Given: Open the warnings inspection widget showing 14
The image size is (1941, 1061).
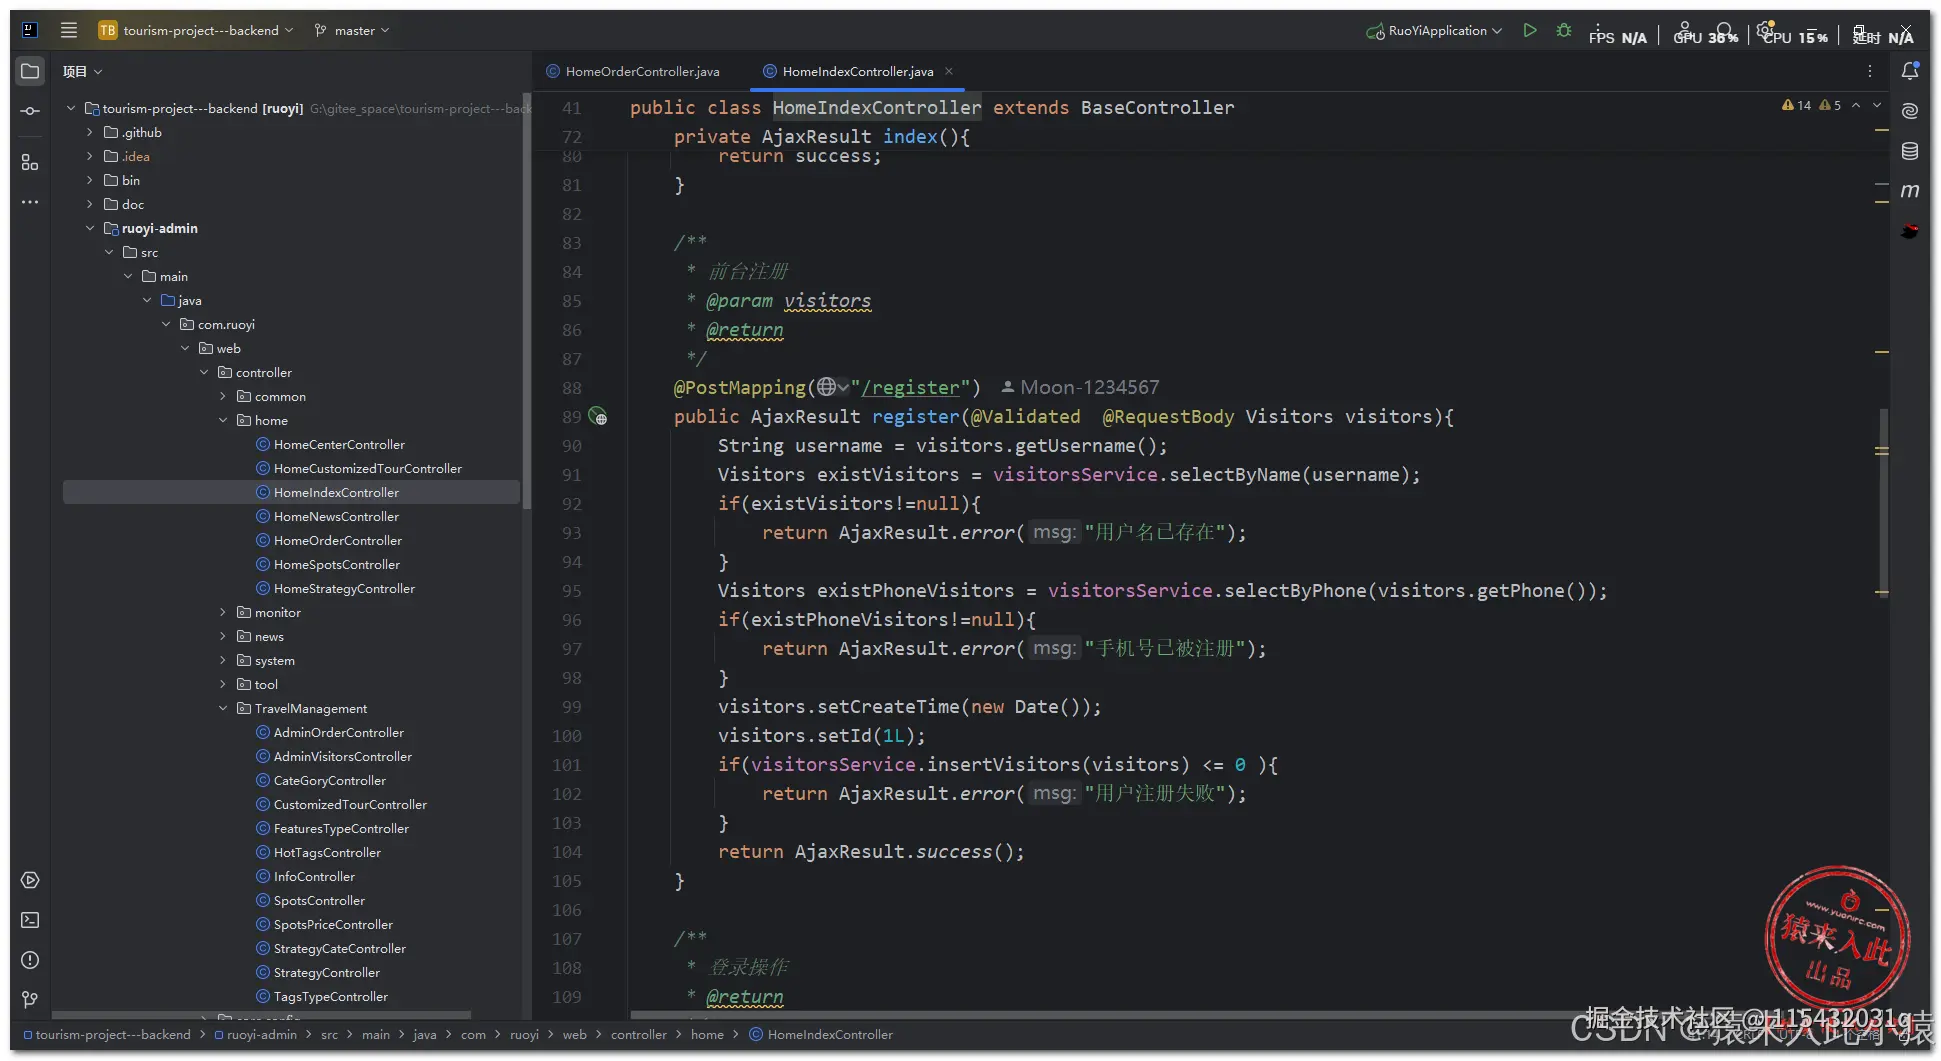Looking at the screenshot, I should [x=1796, y=105].
